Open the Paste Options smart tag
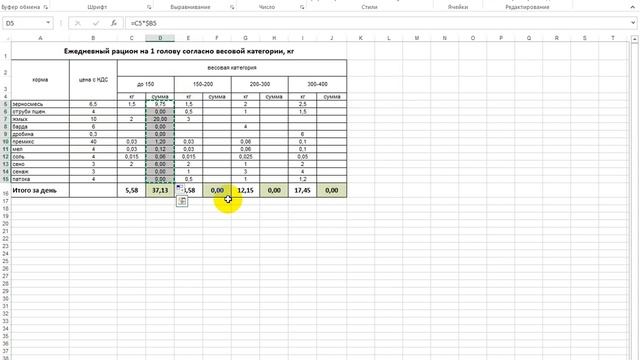 [x=180, y=188]
